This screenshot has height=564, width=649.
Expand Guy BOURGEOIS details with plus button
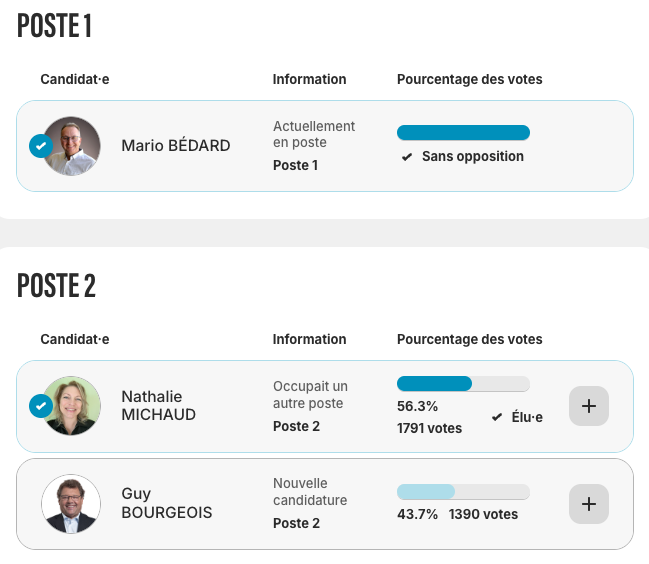point(589,503)
